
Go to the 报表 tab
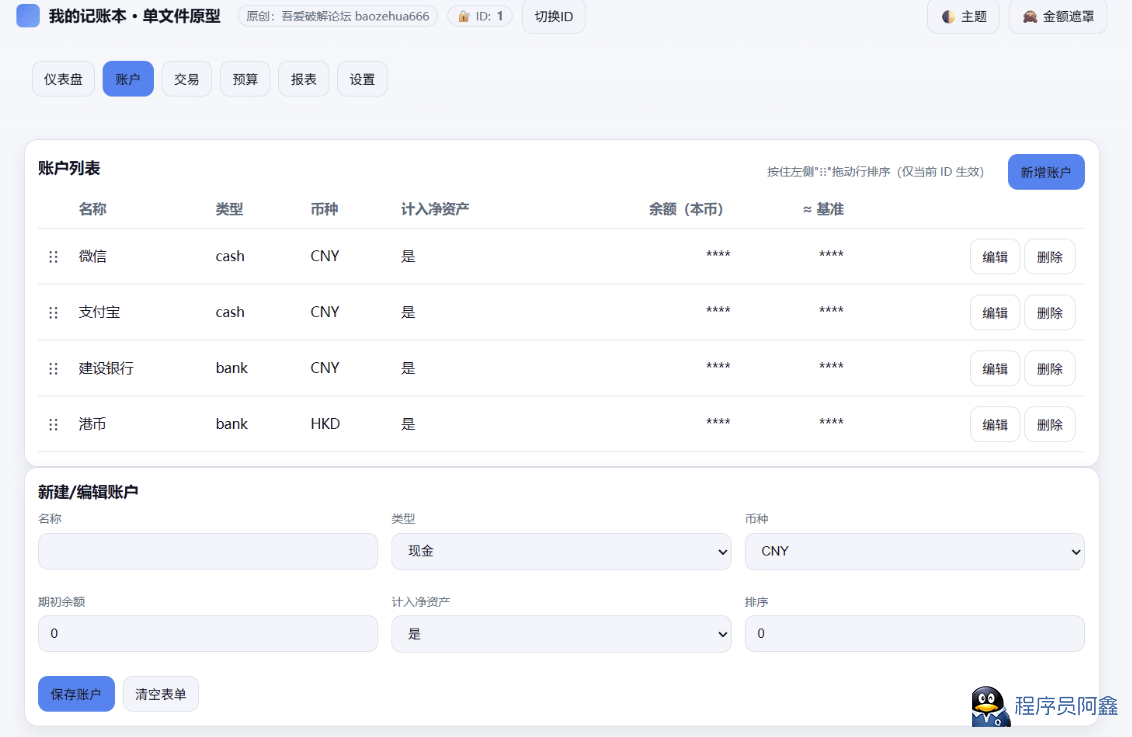point(304,79)
